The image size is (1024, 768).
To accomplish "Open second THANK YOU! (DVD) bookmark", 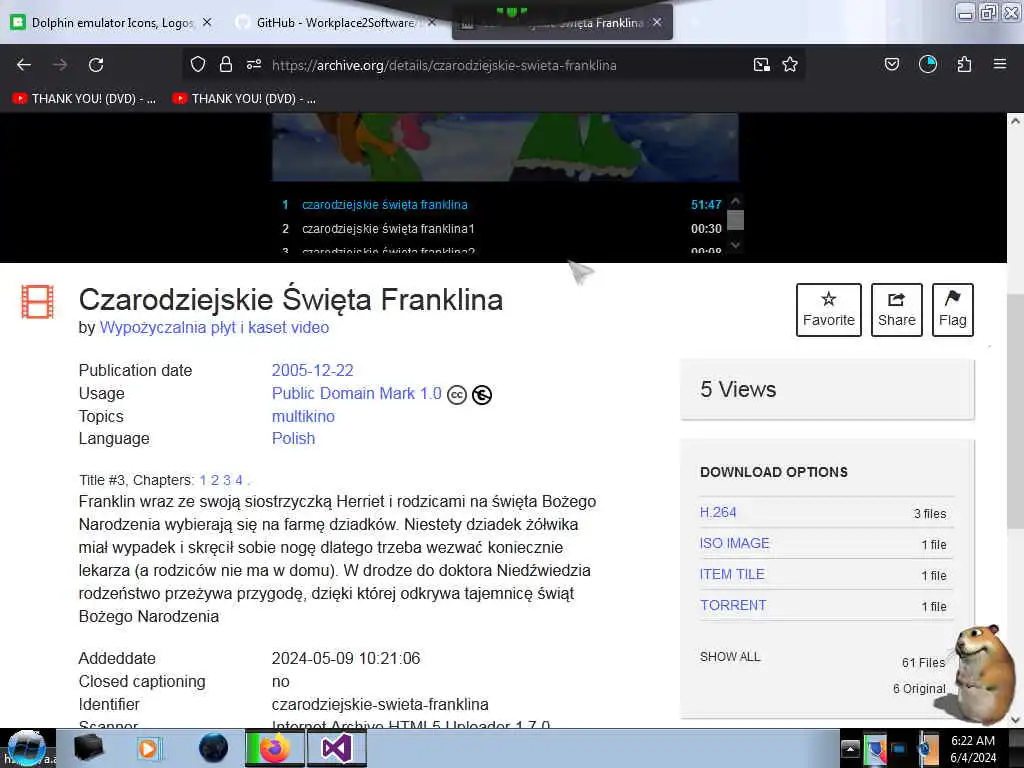I will click(x=244, y=99).
